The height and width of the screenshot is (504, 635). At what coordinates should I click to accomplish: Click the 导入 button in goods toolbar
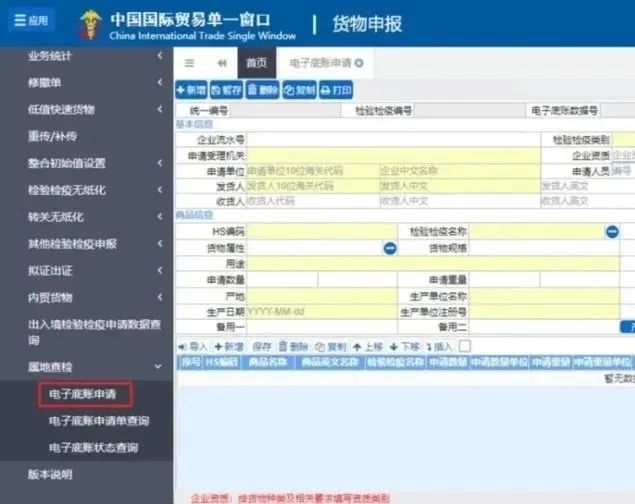[x=193, y=347]
